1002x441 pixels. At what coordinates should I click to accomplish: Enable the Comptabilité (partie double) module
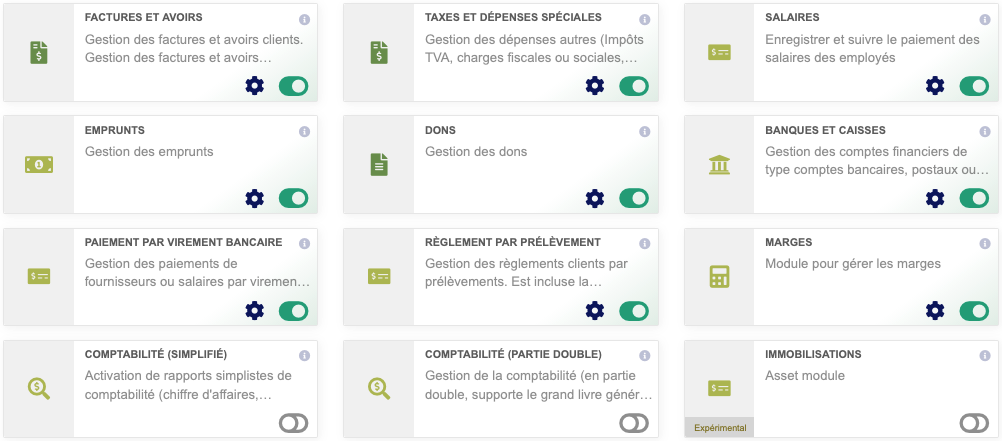(634, 424)
